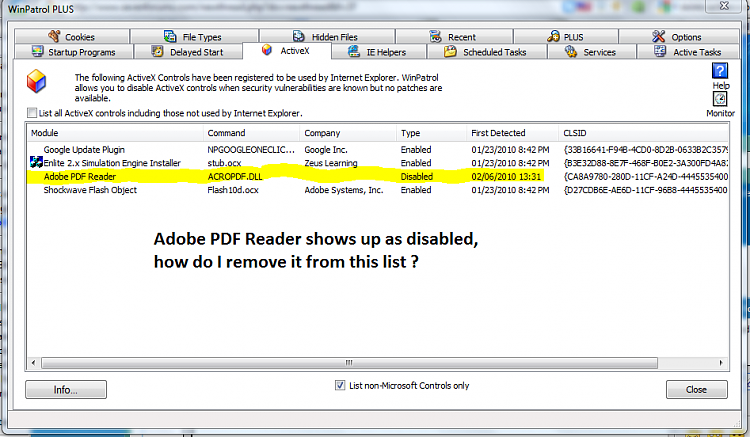This screenshot has height=437, width=750.
Task: Click the scroll left arrow of list
Action: tap(33, 363)
